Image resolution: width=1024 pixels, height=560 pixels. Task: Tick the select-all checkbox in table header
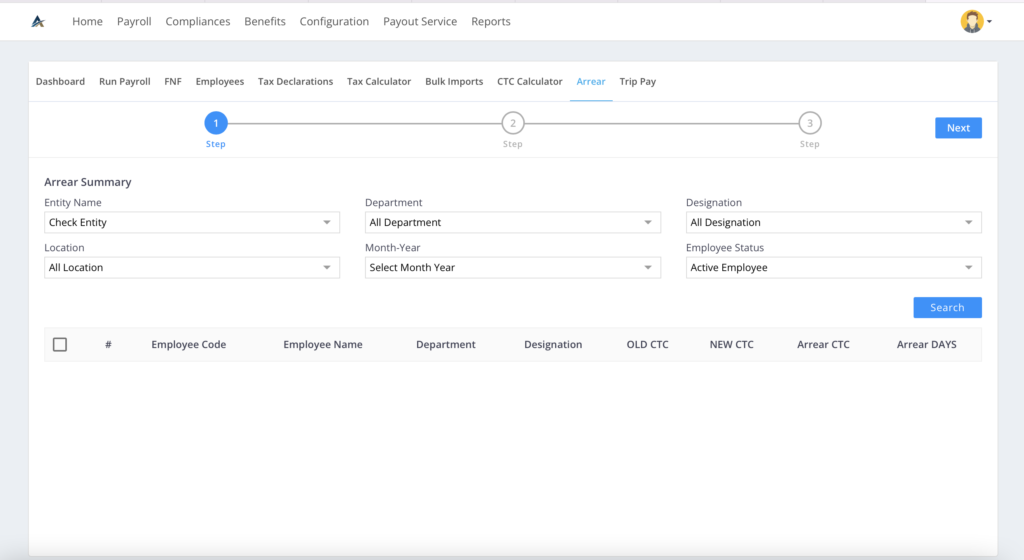click(60, 345)
